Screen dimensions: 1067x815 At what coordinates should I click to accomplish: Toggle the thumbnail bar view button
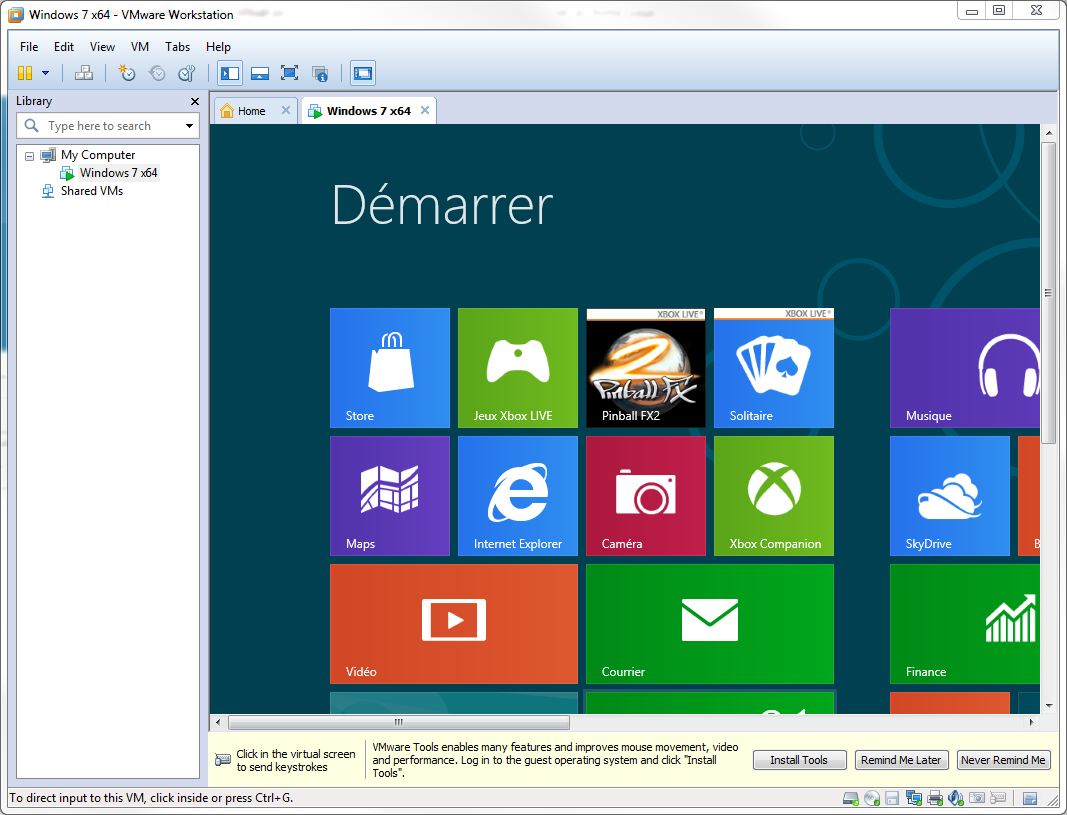260,73
